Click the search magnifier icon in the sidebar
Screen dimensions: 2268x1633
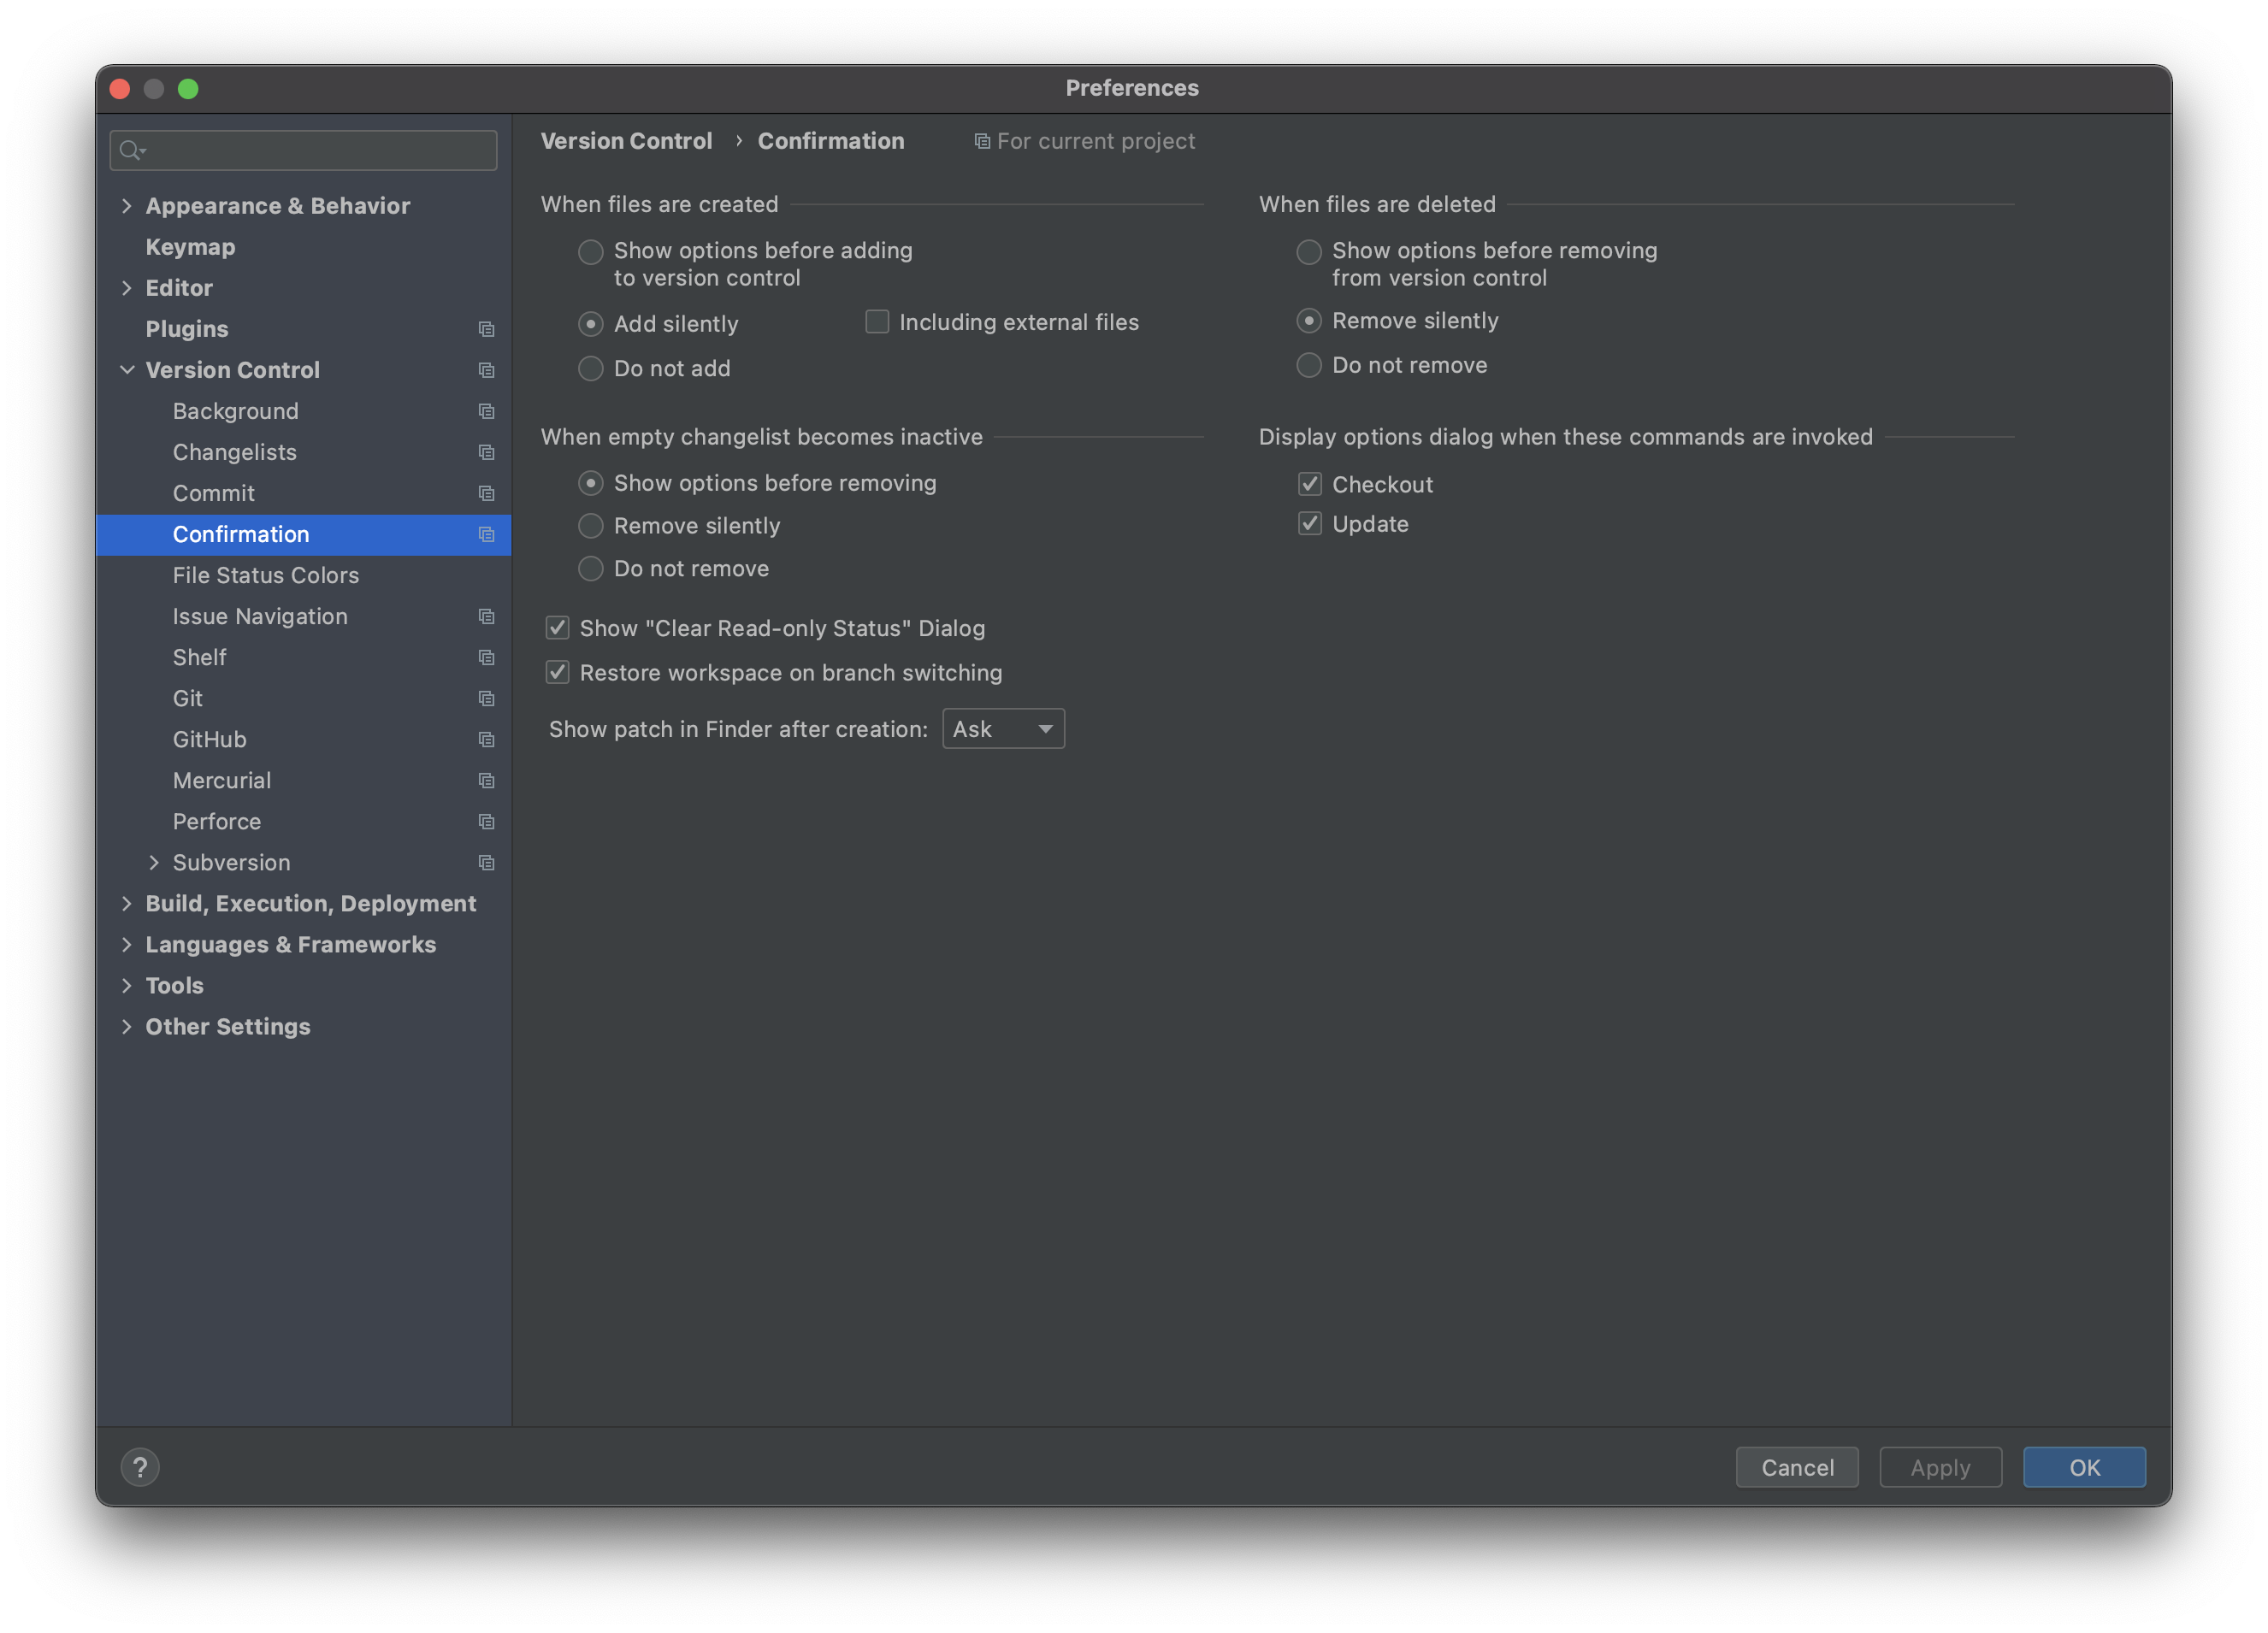coord(130,150)
